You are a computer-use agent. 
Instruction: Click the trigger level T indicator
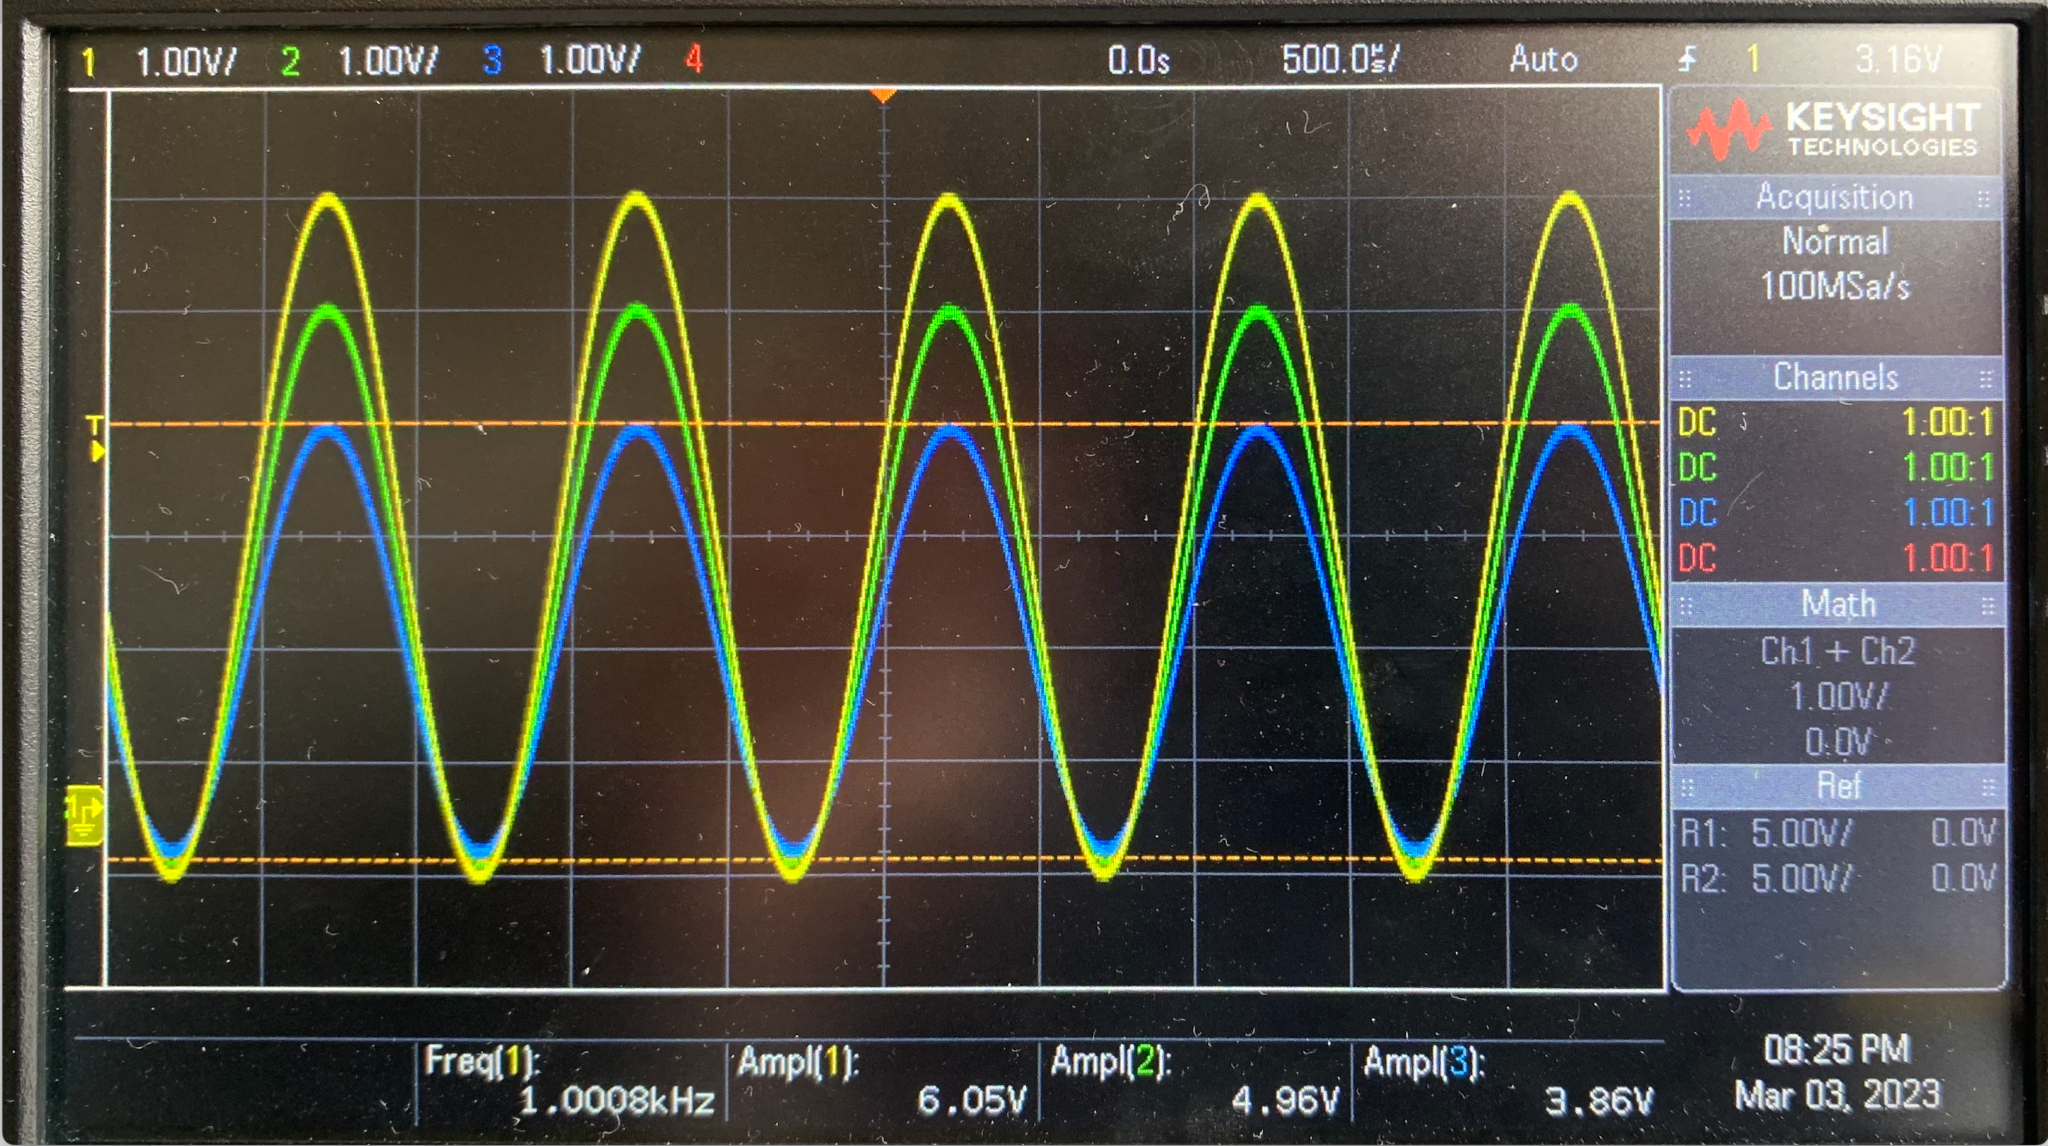pos(95,427)
